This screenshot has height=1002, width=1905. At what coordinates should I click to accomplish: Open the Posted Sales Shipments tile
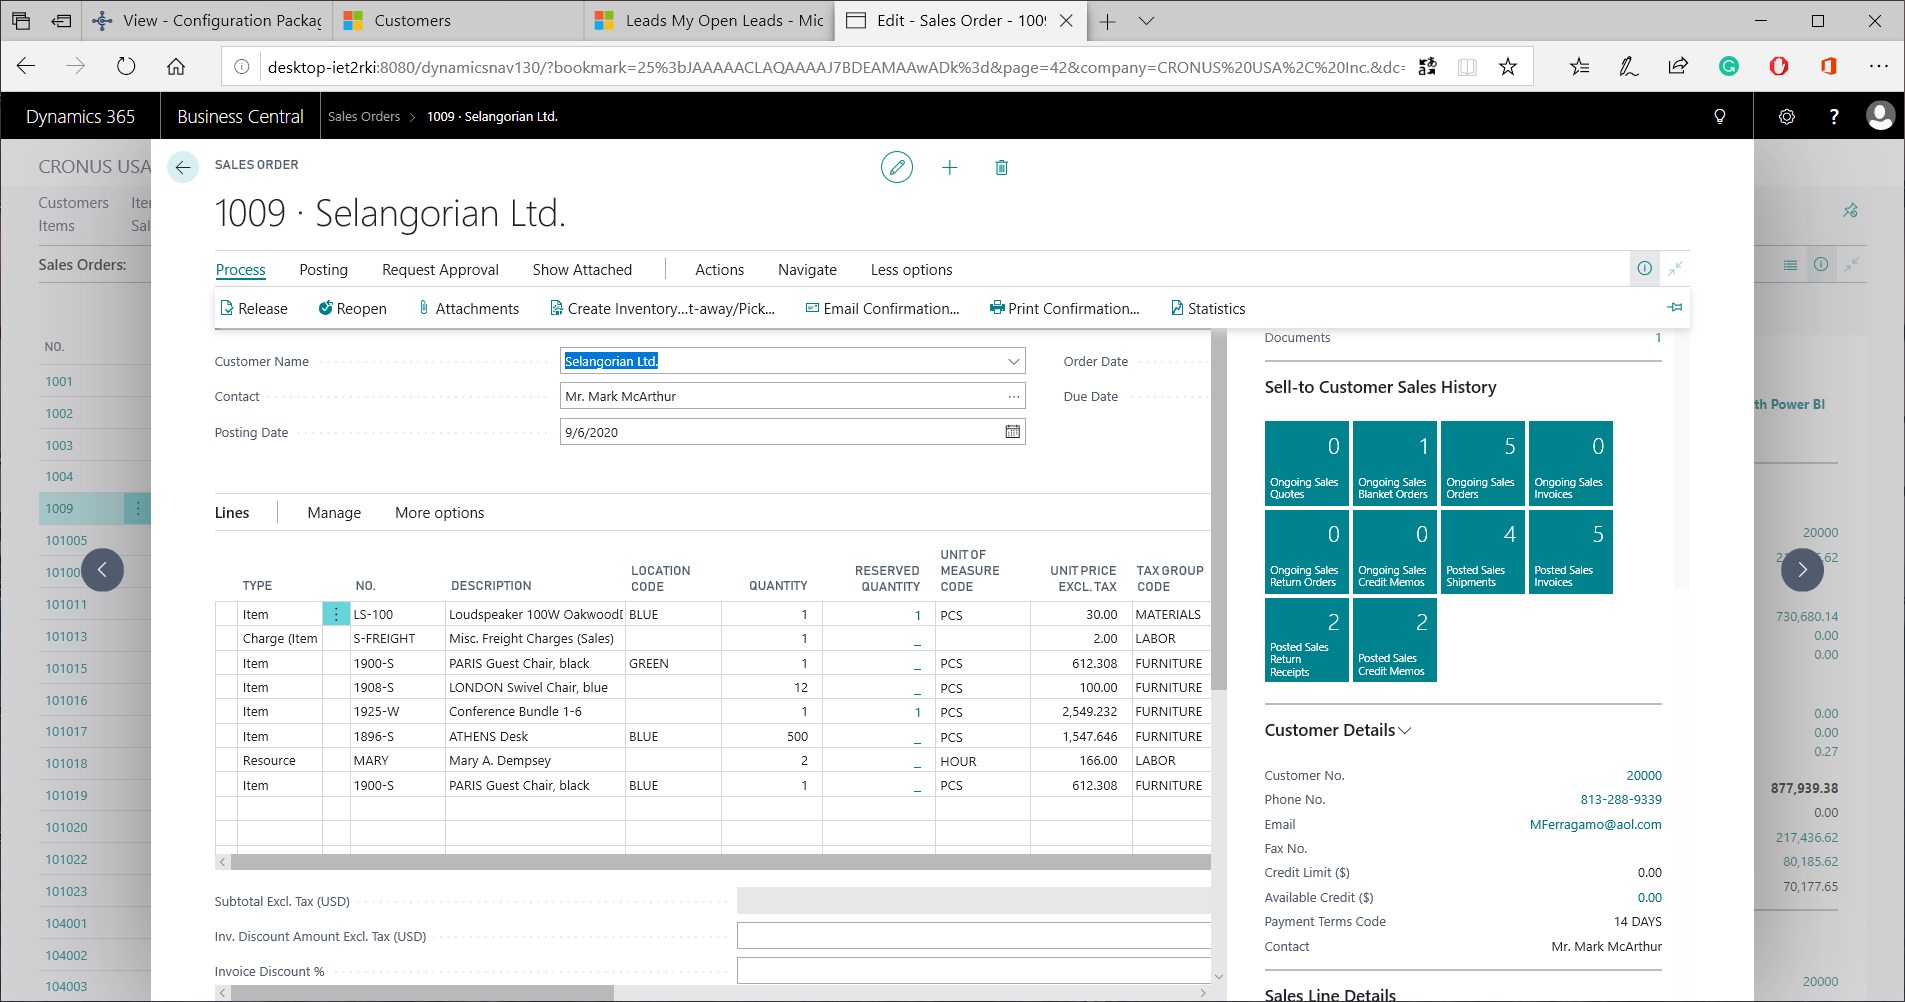(1481, 552)
